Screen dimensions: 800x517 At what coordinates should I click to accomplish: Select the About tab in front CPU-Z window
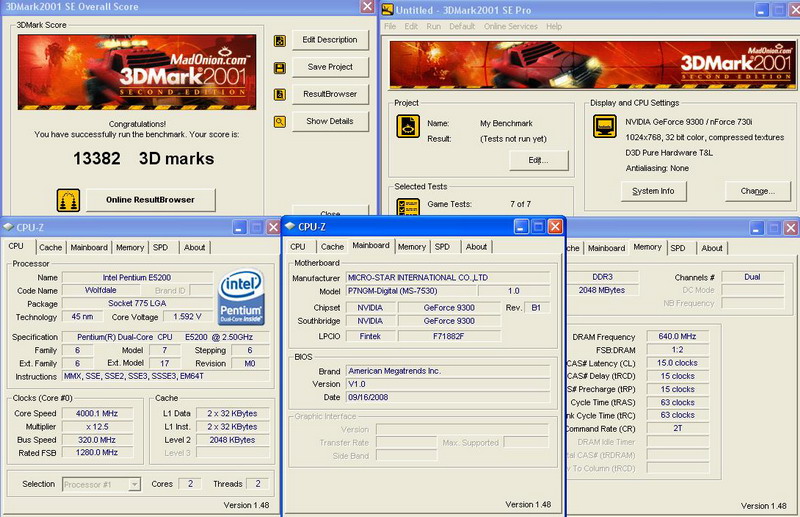point(476,247)
